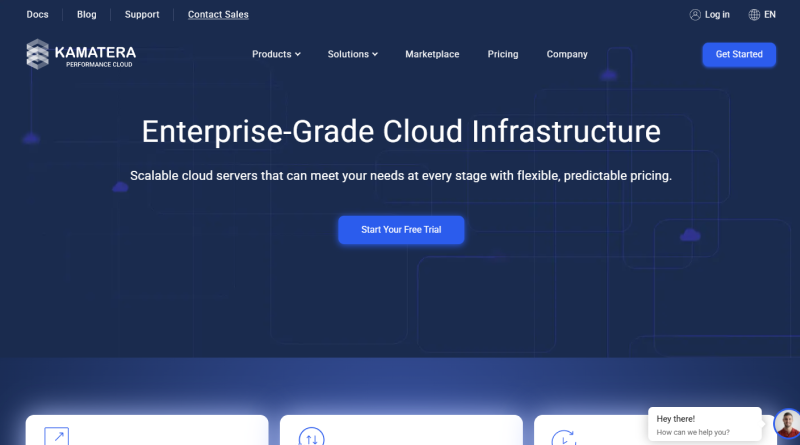The image size is (800, 445).
Task: Click the 'Hey there!' chat bubble
Action: (705, 424)
